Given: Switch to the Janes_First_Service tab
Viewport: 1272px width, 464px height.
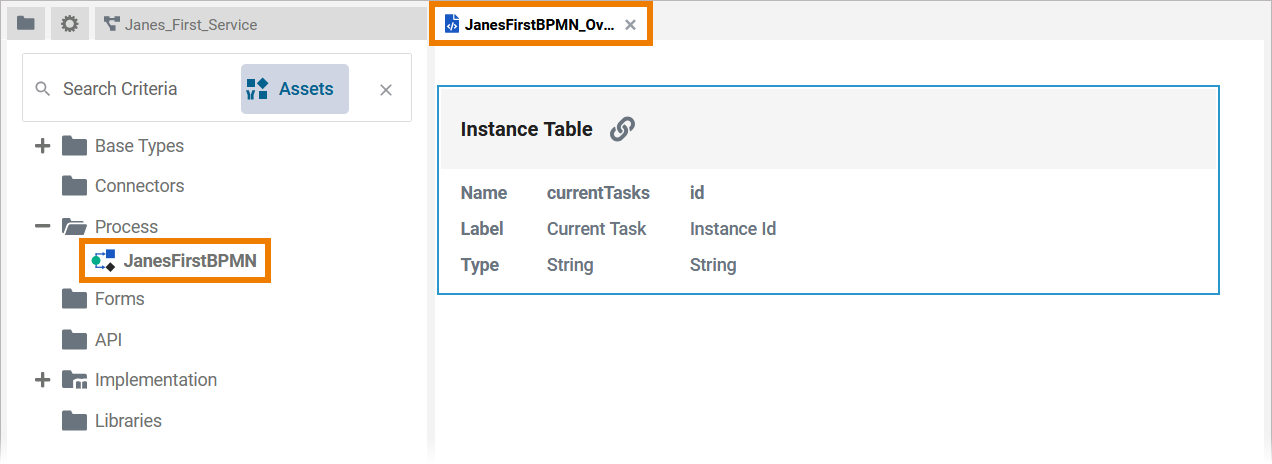Looking at the screenshot, I should pyautogui.click(x=190, y=25).
